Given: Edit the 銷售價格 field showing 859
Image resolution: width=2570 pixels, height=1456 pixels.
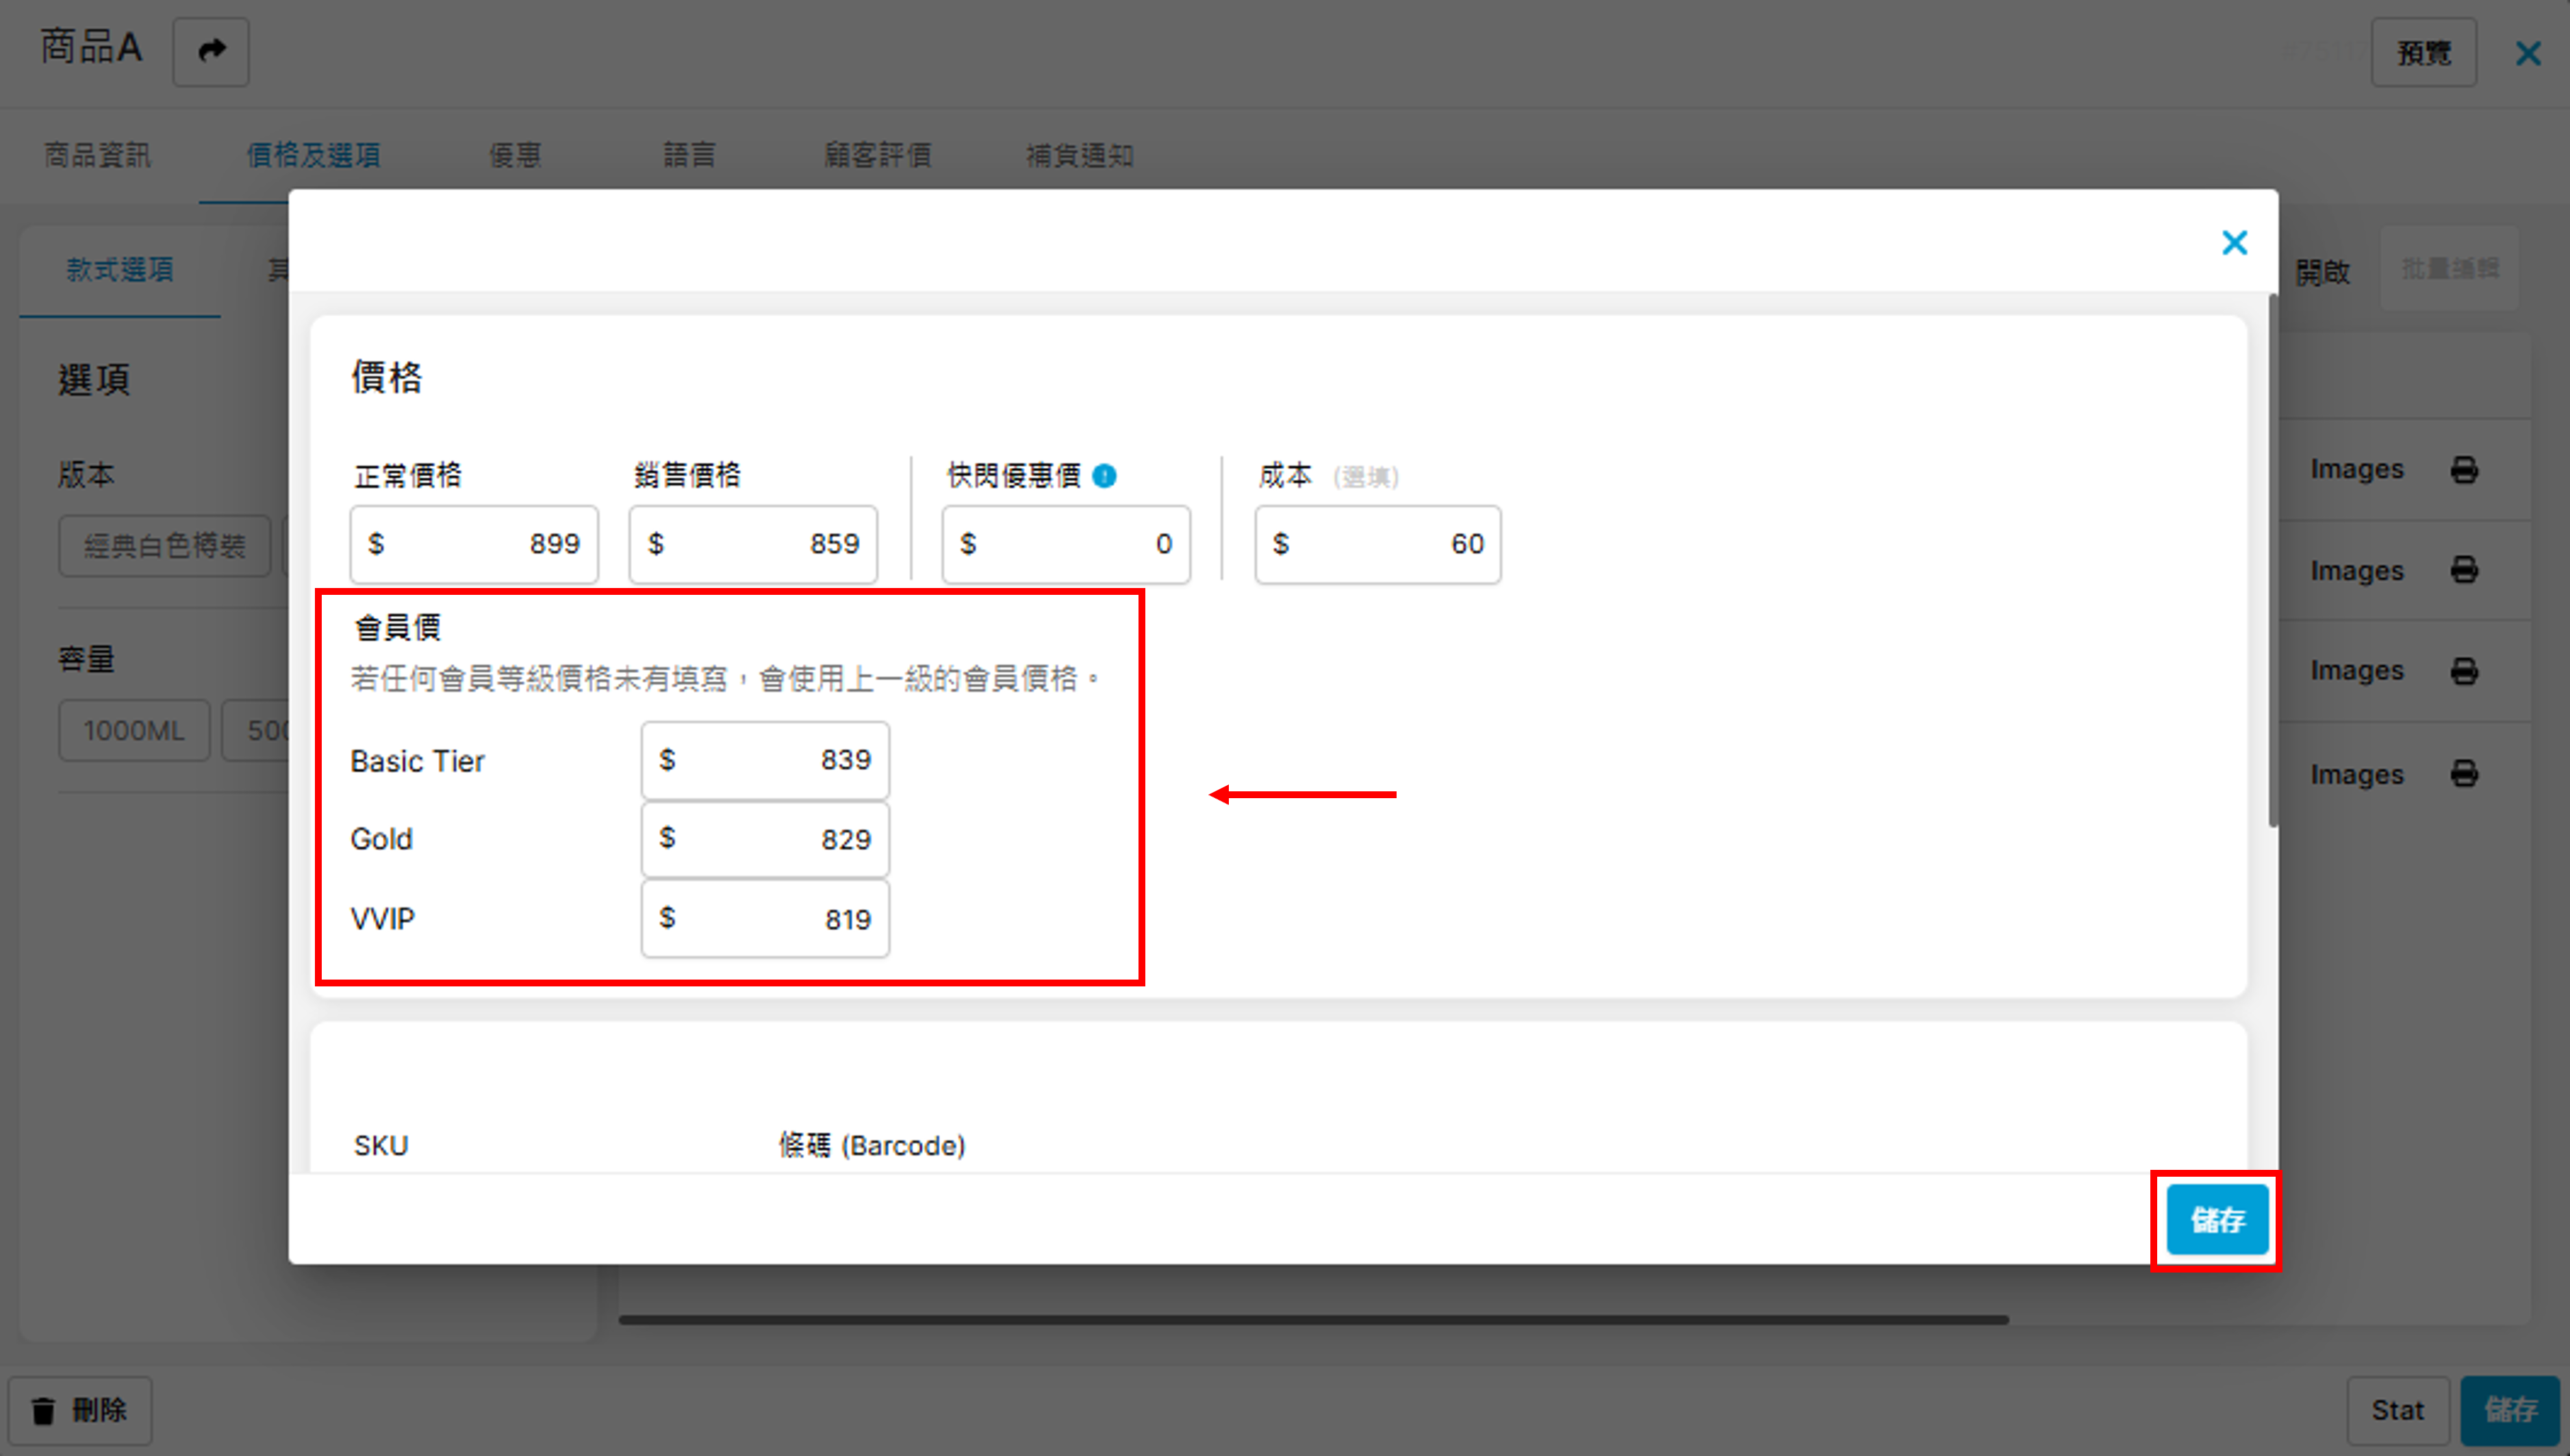Looking at the screenshot, I should 753,544.
